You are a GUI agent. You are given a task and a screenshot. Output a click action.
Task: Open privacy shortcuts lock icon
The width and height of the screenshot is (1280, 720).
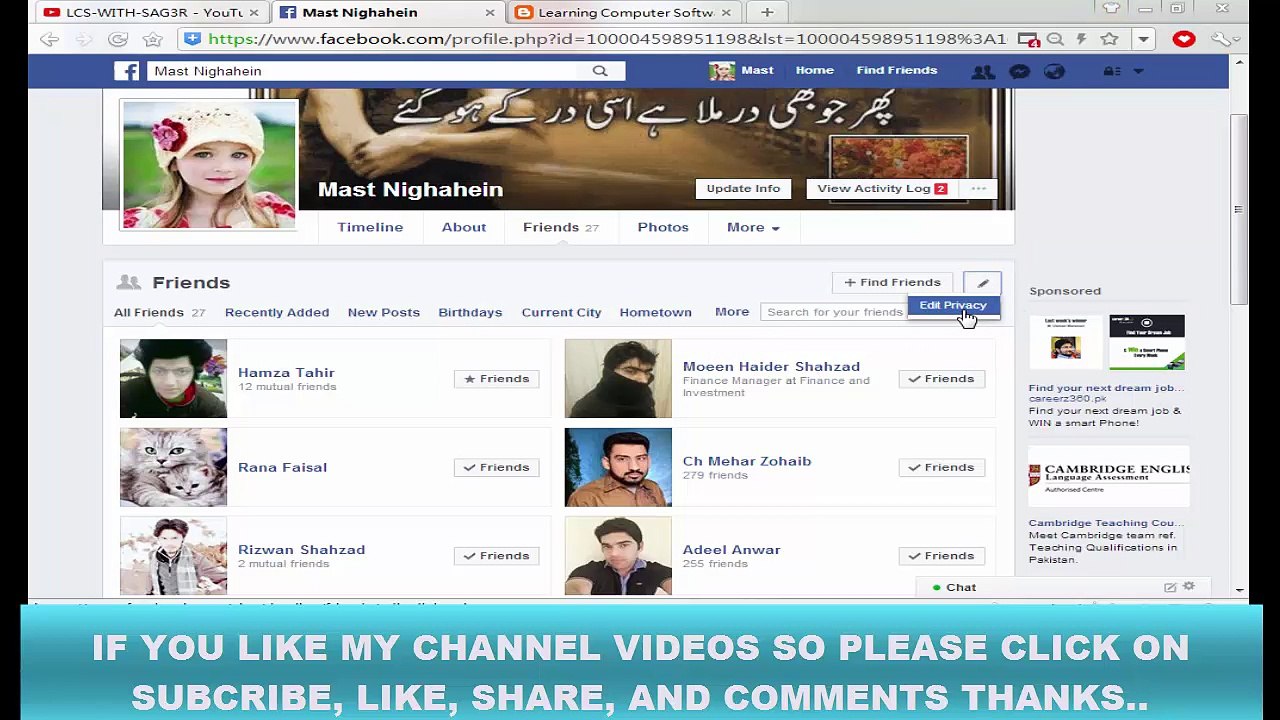pos(1110,71)
